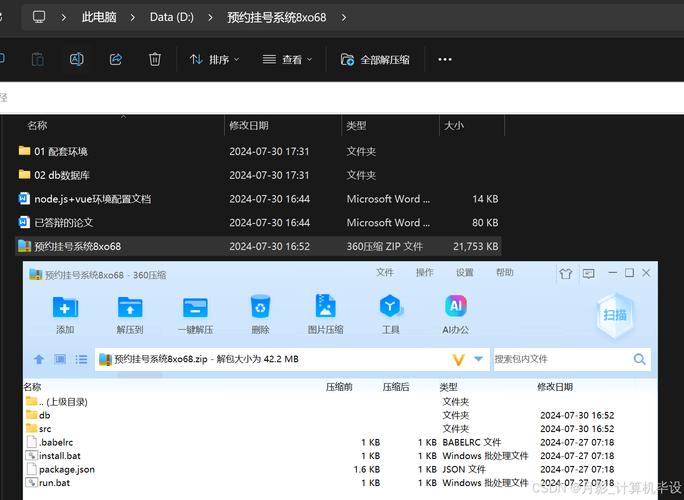This screenshot has height=500, width=684.
Task: Expand chevron after 此电脑 in address bar
Action: tap(133, 17)
